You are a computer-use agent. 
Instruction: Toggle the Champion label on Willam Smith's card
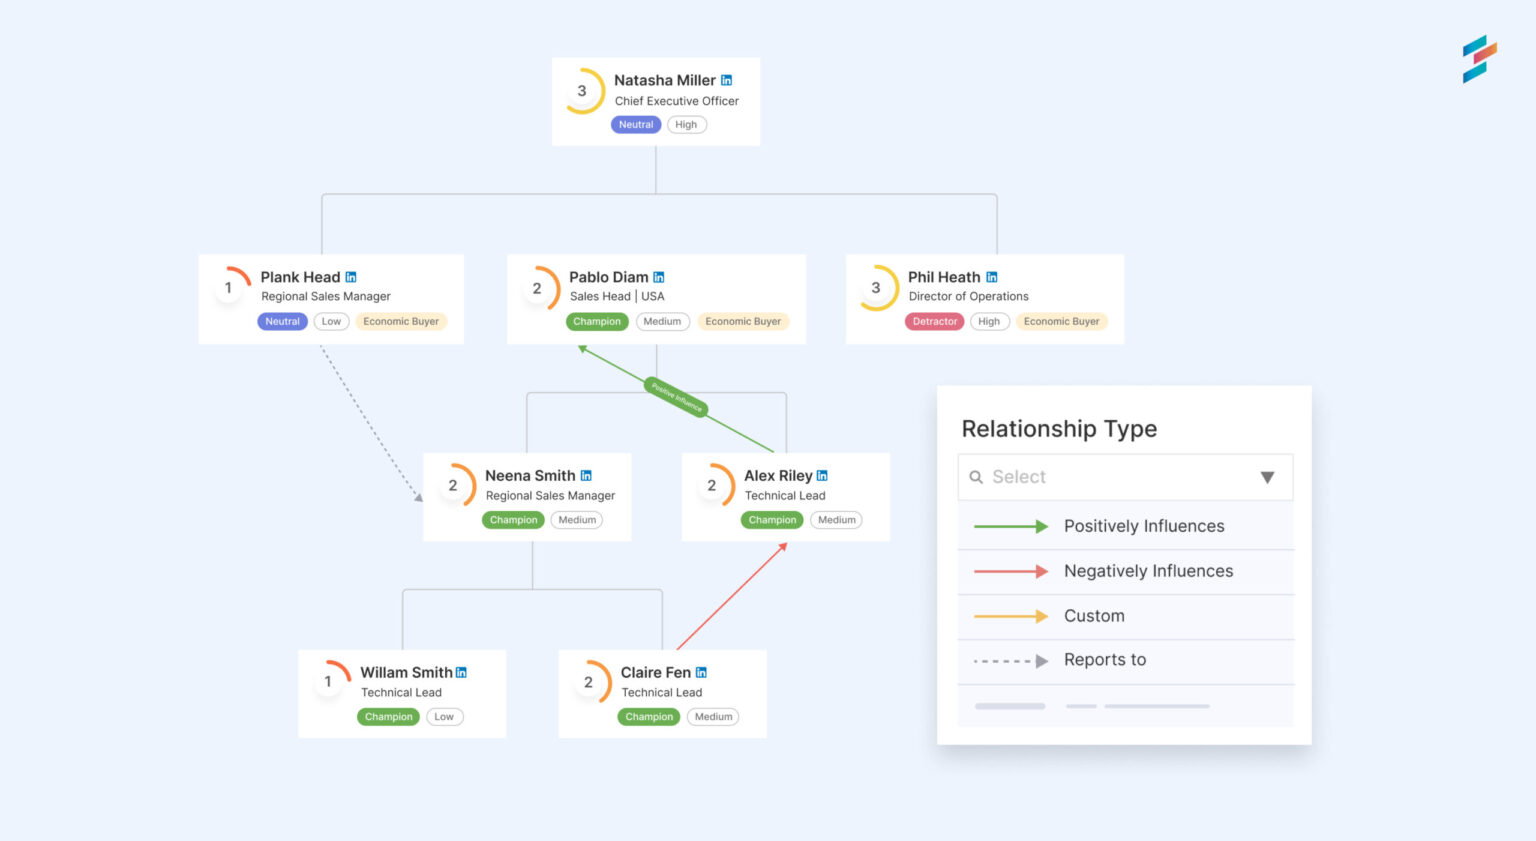[x=388, y=716]
